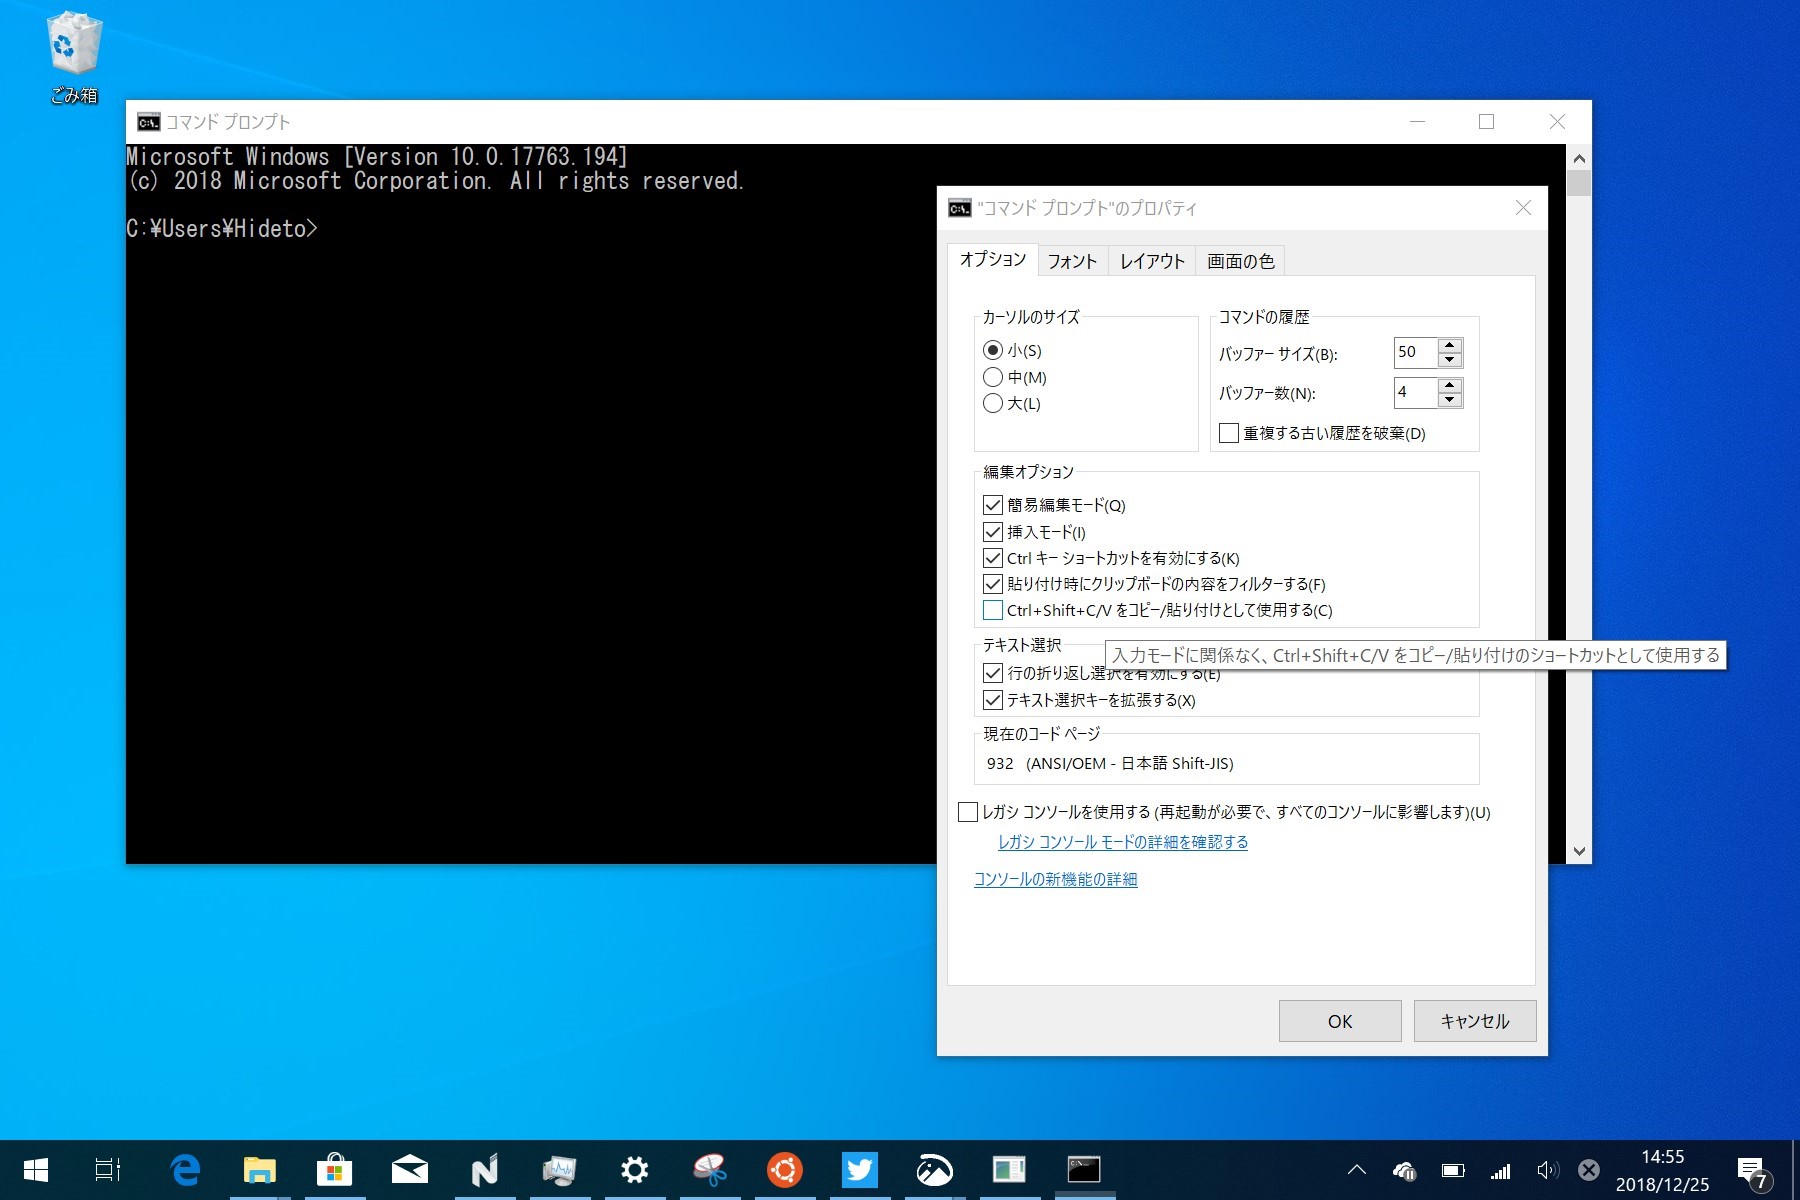Image resolution: width=1800 pixels, height=1200 pixels.
Task: Switch to the フォント tab
Action: 1073,262
